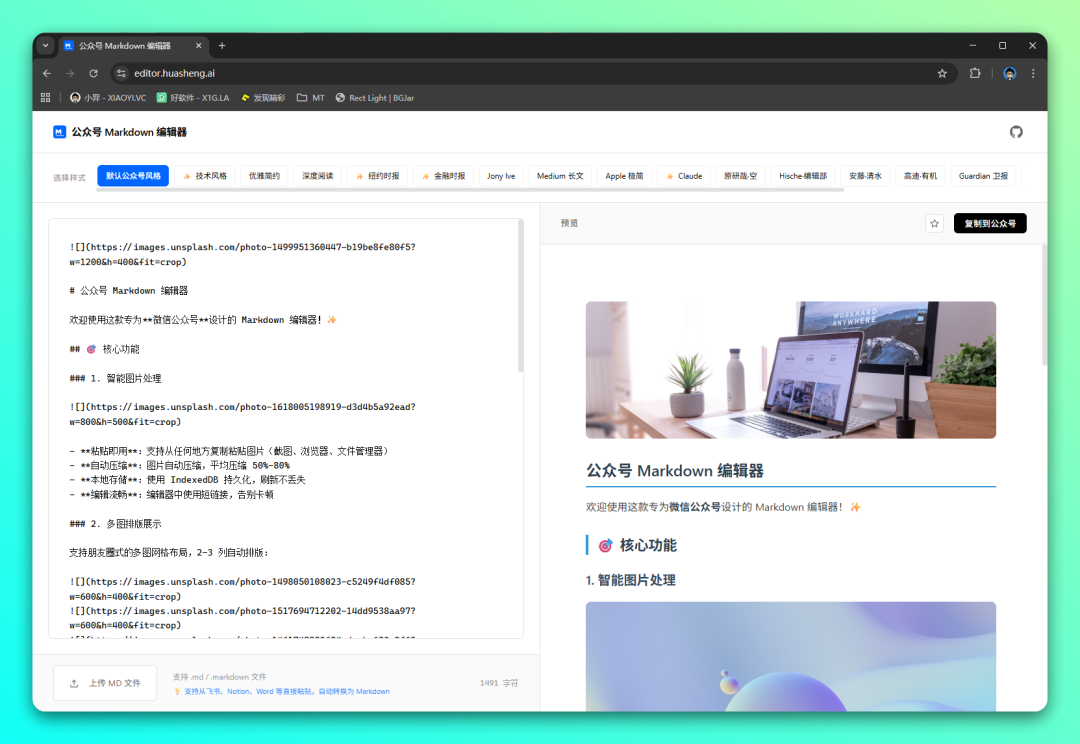
Task: Open the Chrome three-dot menu
Action: pyautogui.click(x=1032, y=73)
